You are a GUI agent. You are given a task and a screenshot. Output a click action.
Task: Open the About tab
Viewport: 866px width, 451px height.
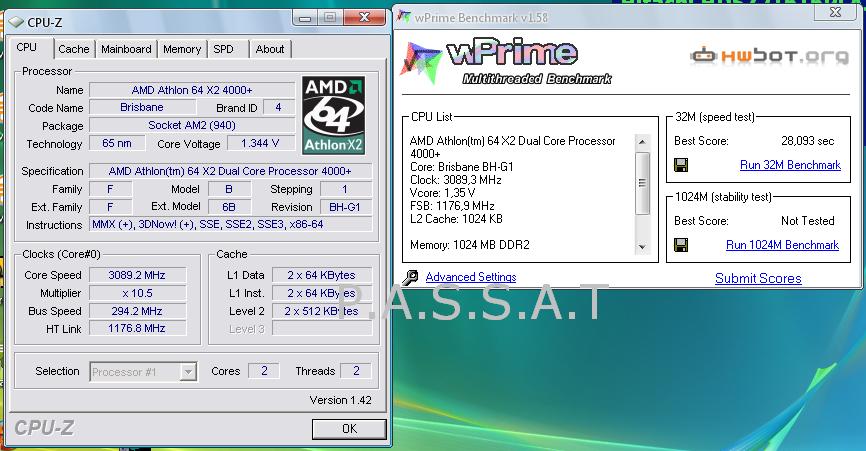click(270, 49)
